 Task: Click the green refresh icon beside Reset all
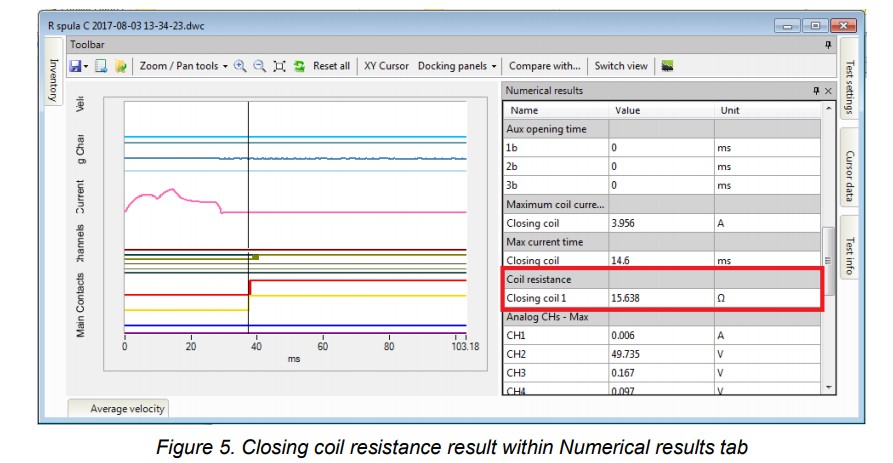tap(298, 66)
